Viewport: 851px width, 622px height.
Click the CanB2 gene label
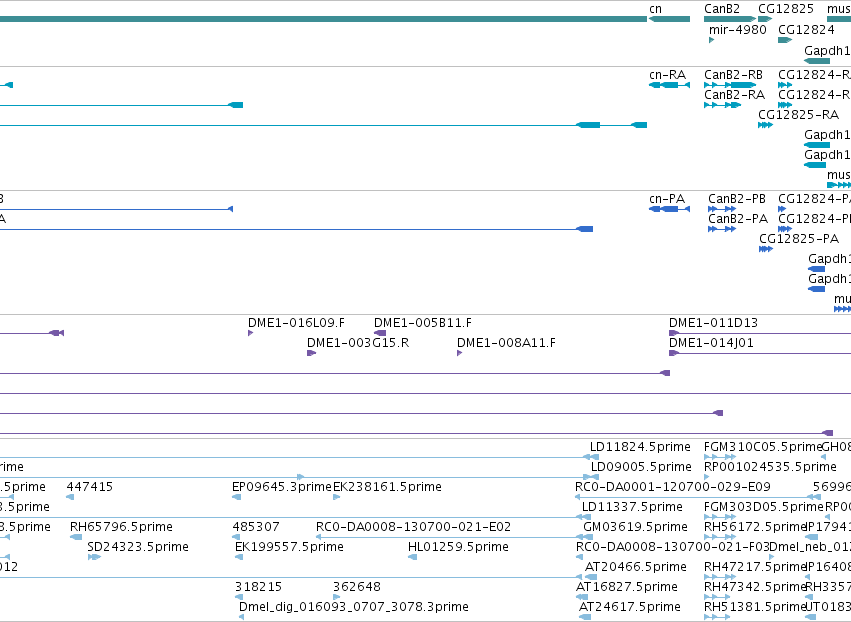tap(722, 9)
